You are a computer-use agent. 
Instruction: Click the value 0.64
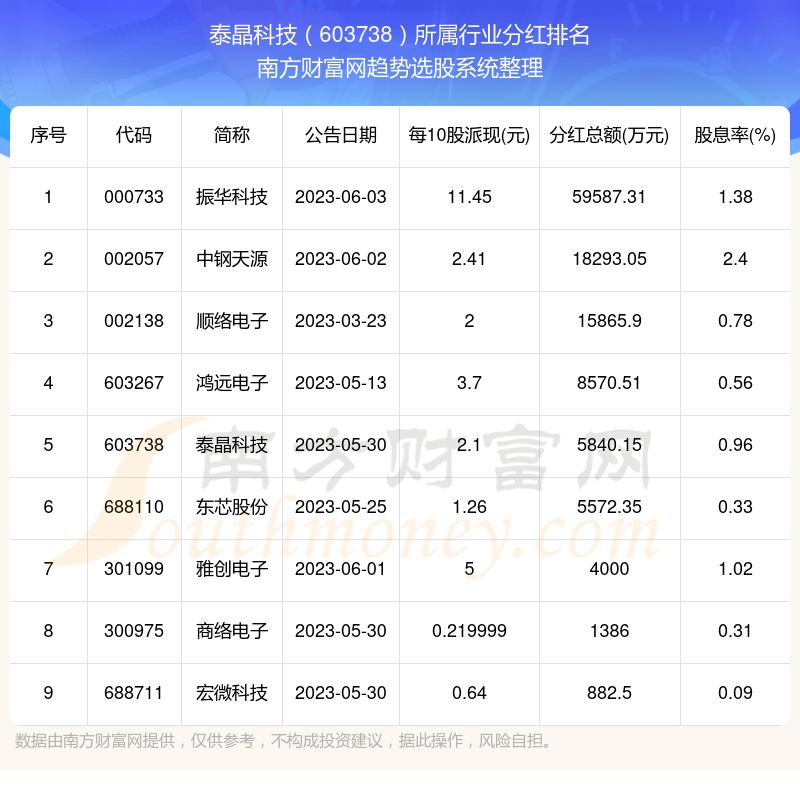[x=469, y=693]
